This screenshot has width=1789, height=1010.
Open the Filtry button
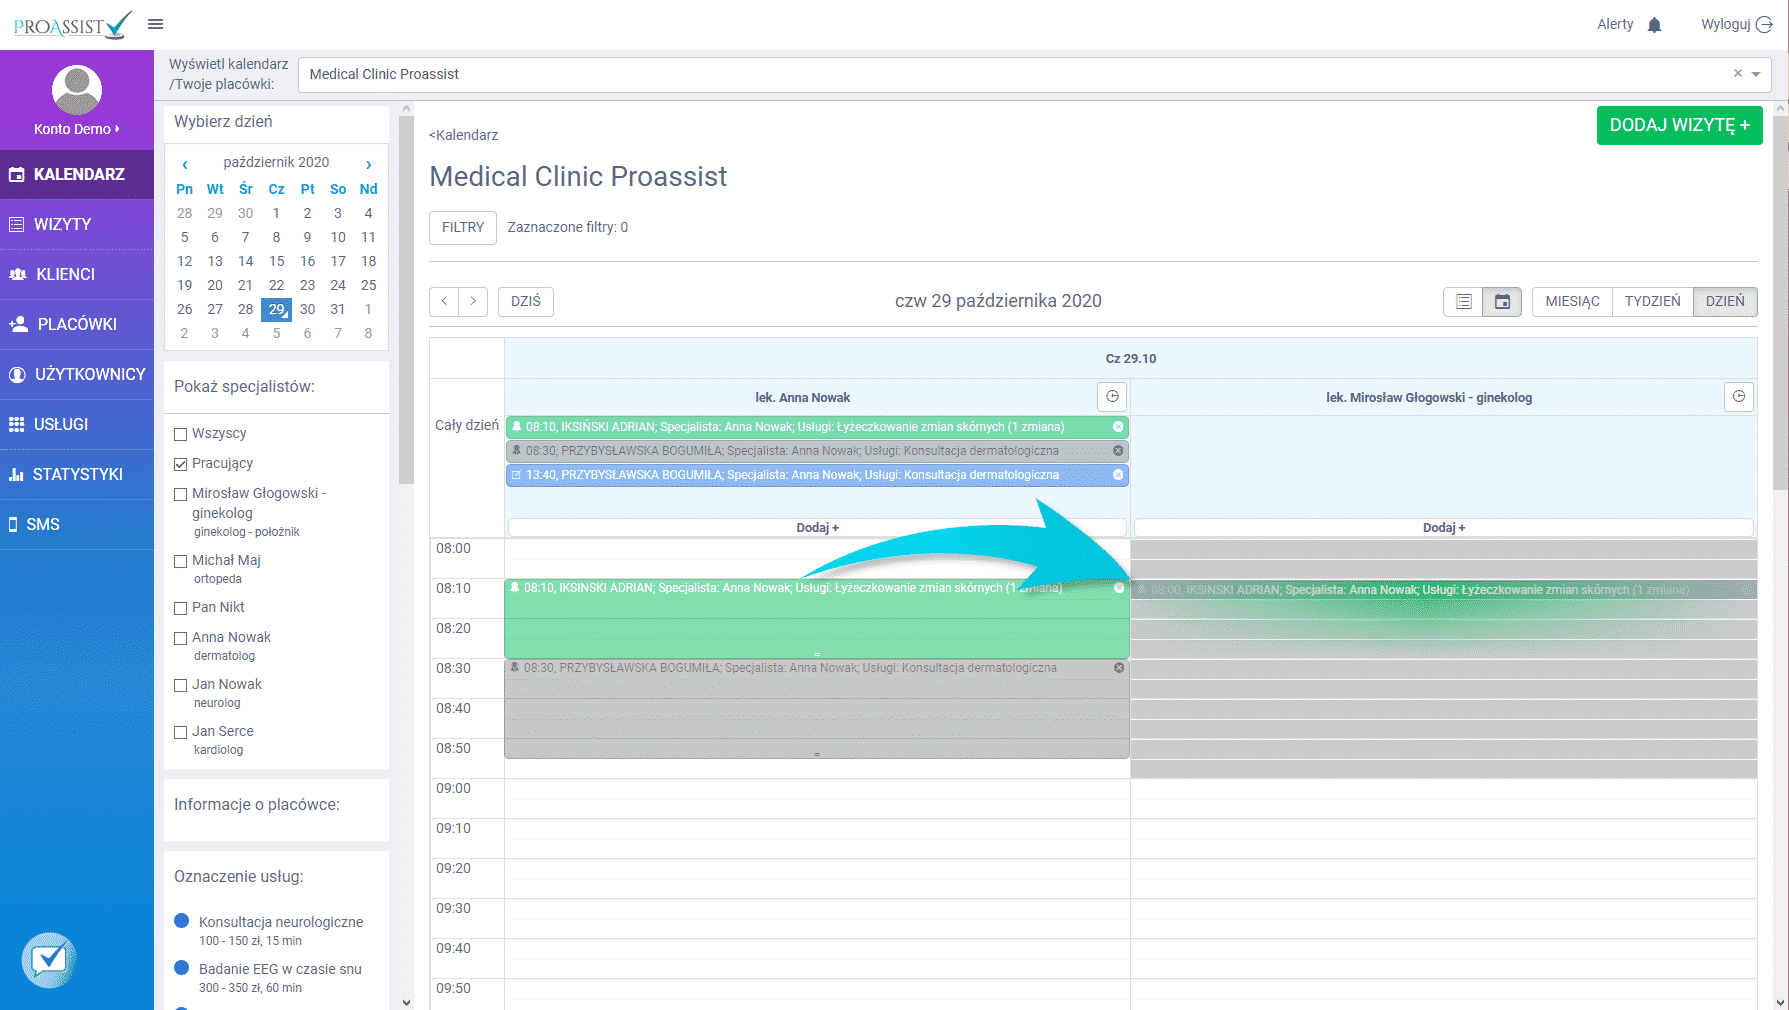pos(463,227)
